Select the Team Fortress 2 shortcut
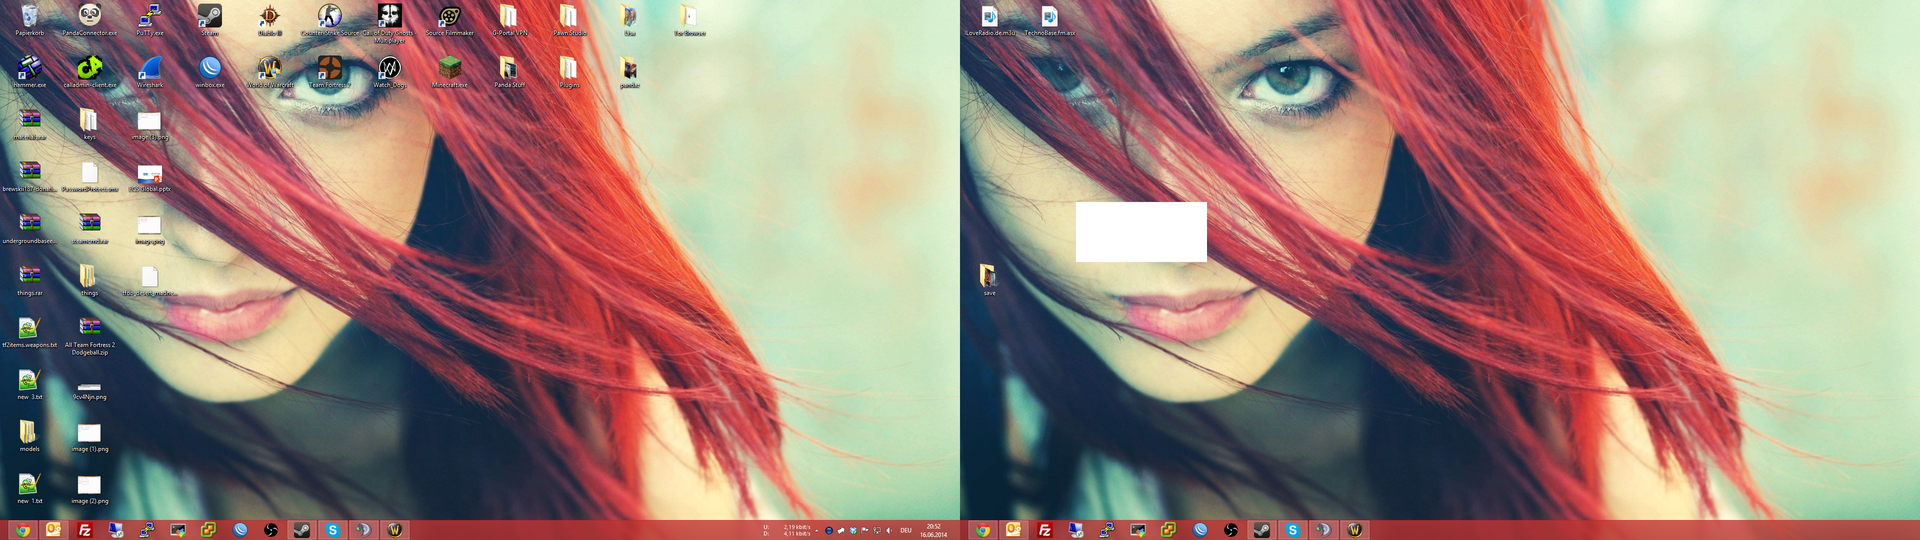Viewport: 1920px width, 540px height. [x=329, y=69]
